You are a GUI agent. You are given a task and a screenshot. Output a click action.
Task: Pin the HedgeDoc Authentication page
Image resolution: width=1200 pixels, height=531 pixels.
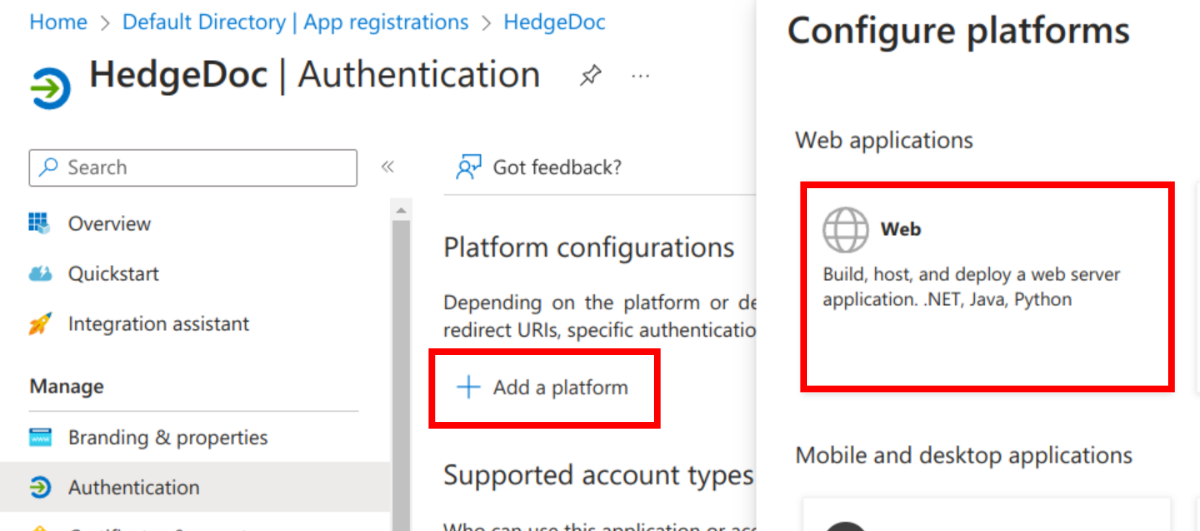click(x=591, y=76)
